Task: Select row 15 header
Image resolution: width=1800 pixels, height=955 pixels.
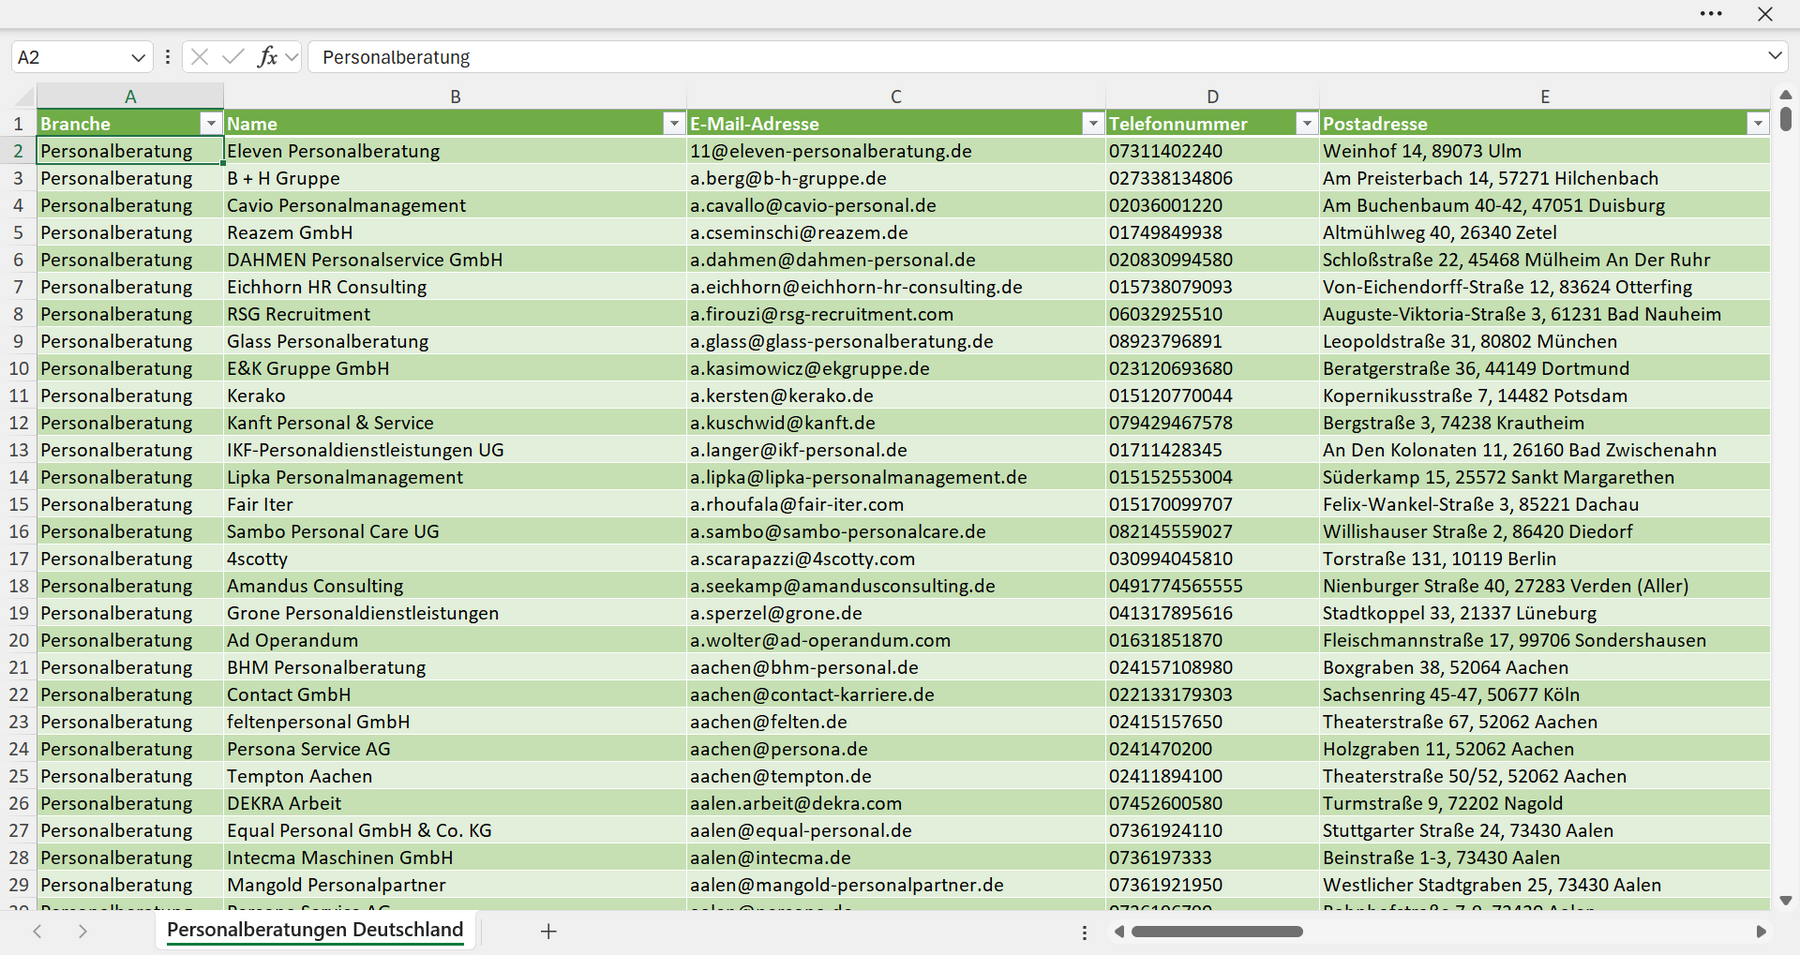Action: pyautogui.click(x=18, y=504)
